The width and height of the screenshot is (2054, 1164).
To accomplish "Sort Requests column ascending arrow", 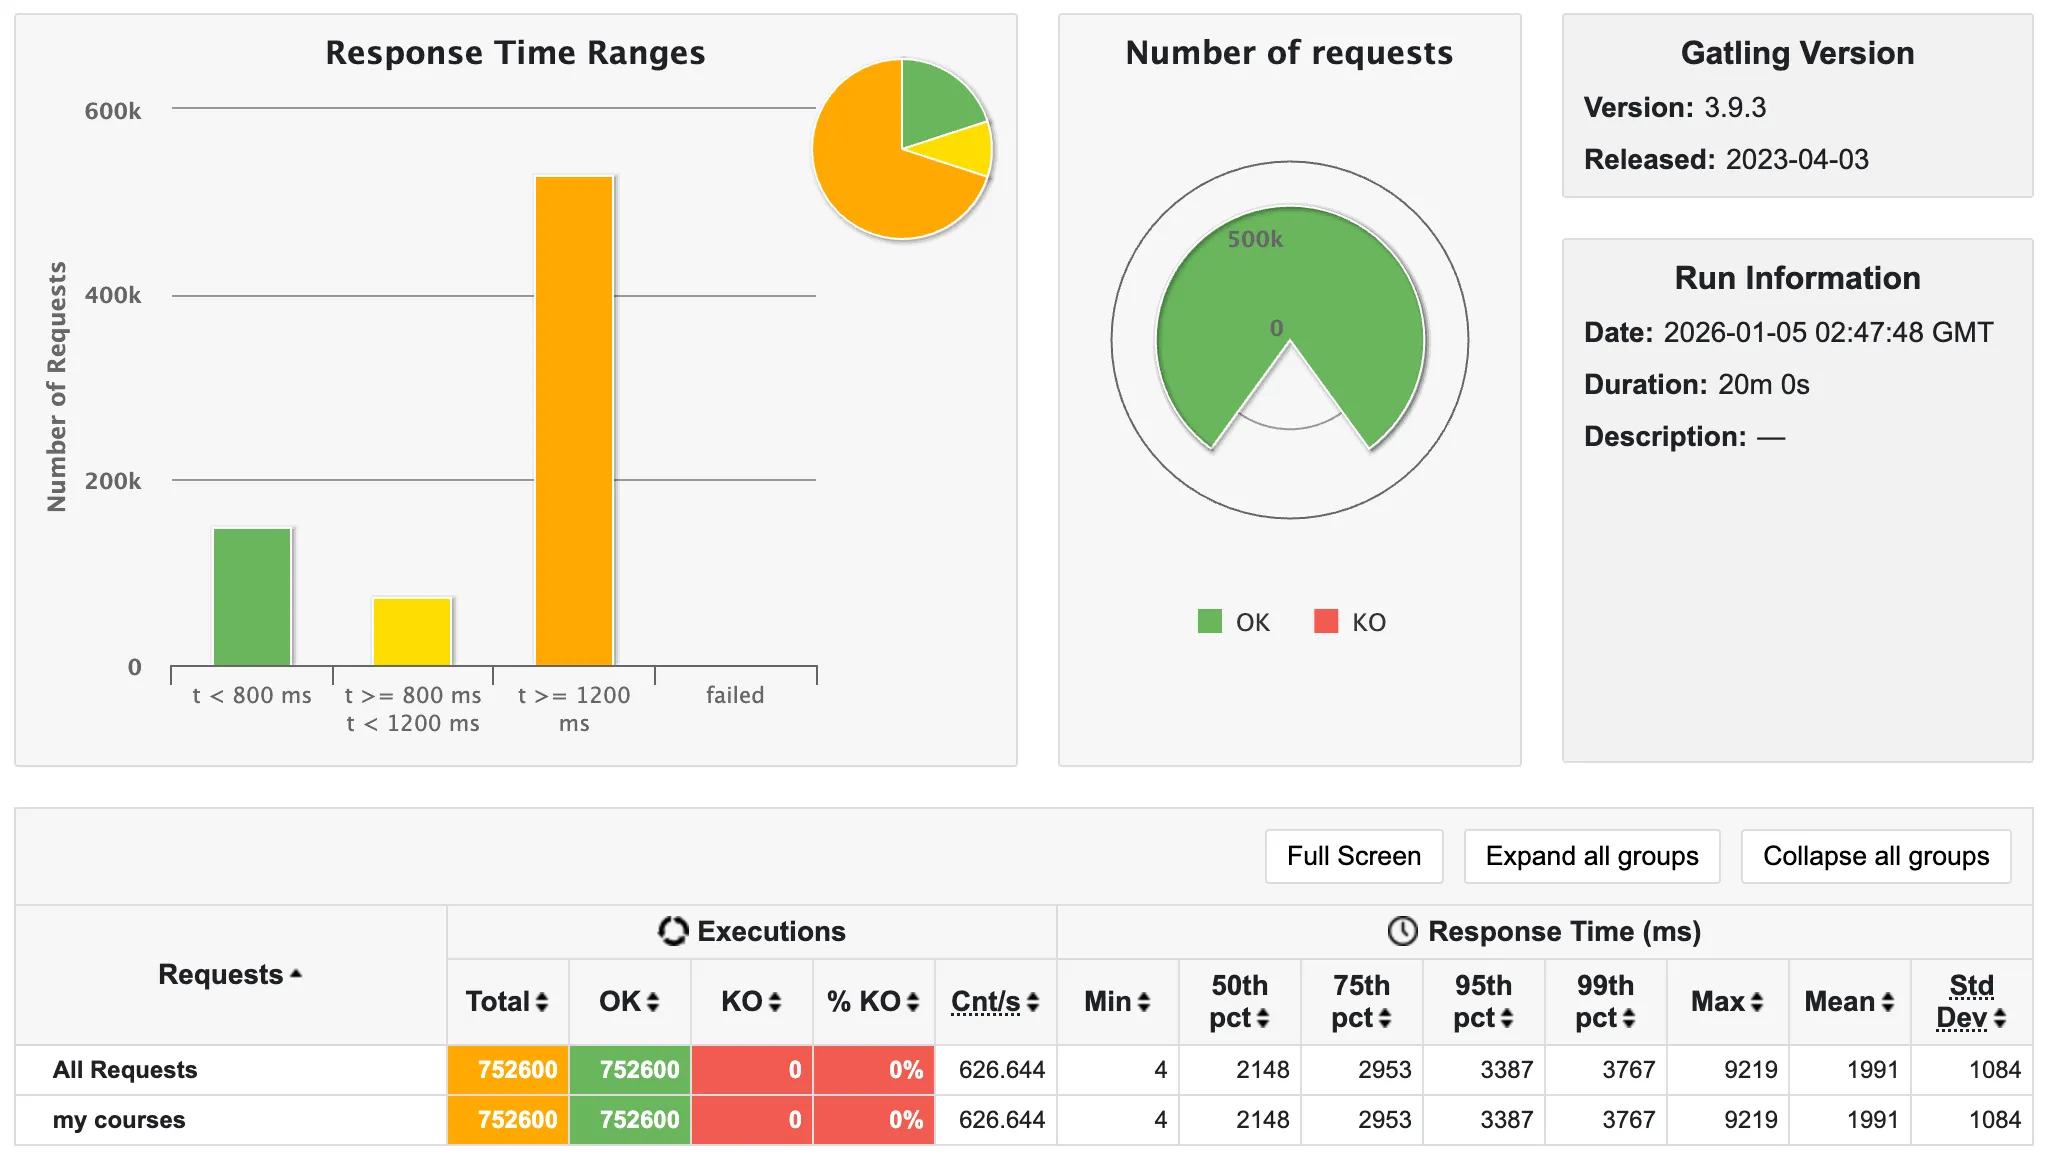I will (x=296, y=974).
